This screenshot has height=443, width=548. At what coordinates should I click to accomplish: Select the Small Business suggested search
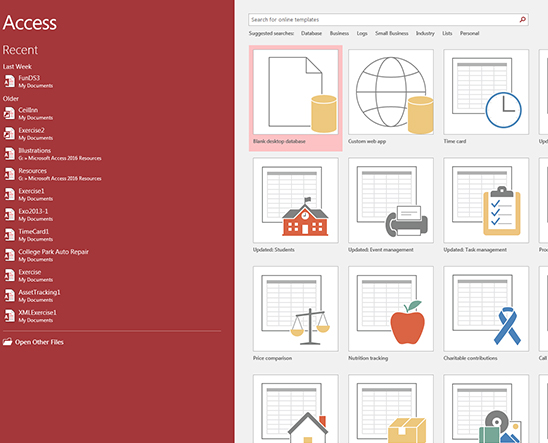click(391, 33)
